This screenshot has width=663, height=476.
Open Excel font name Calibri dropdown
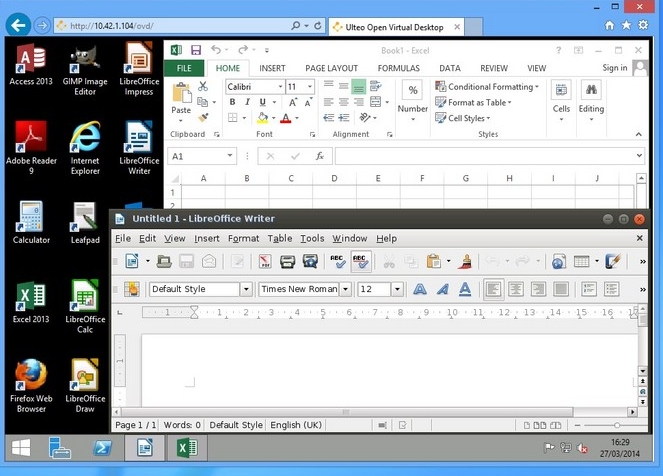tap(280, 87)
